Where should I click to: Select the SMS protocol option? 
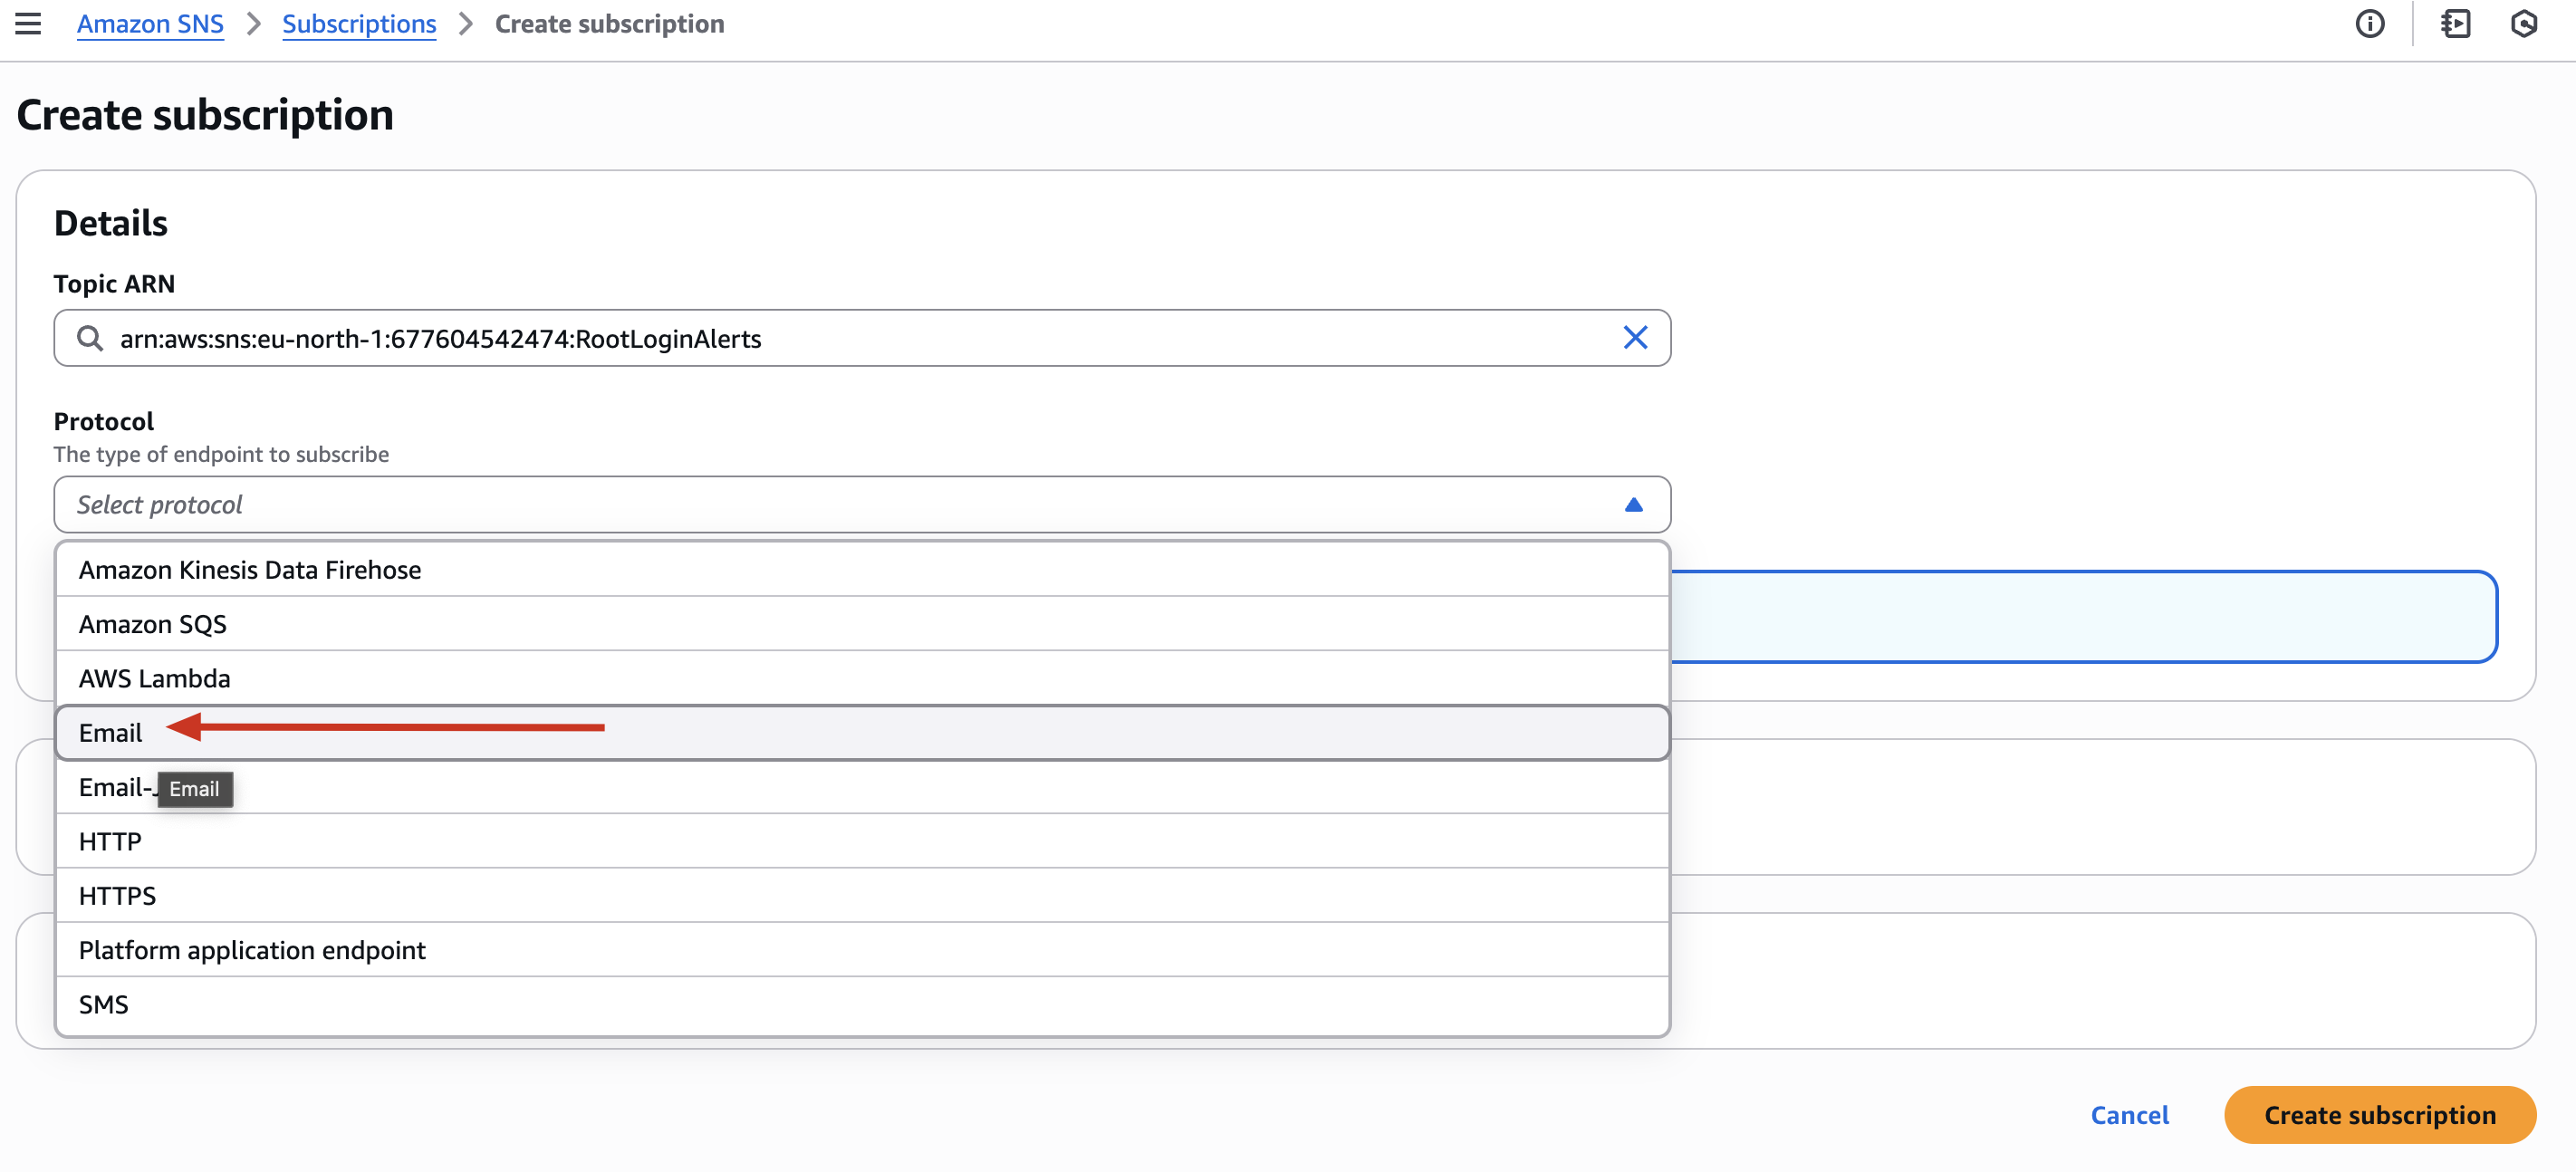pyautogui.click(x=862, y=1004)
